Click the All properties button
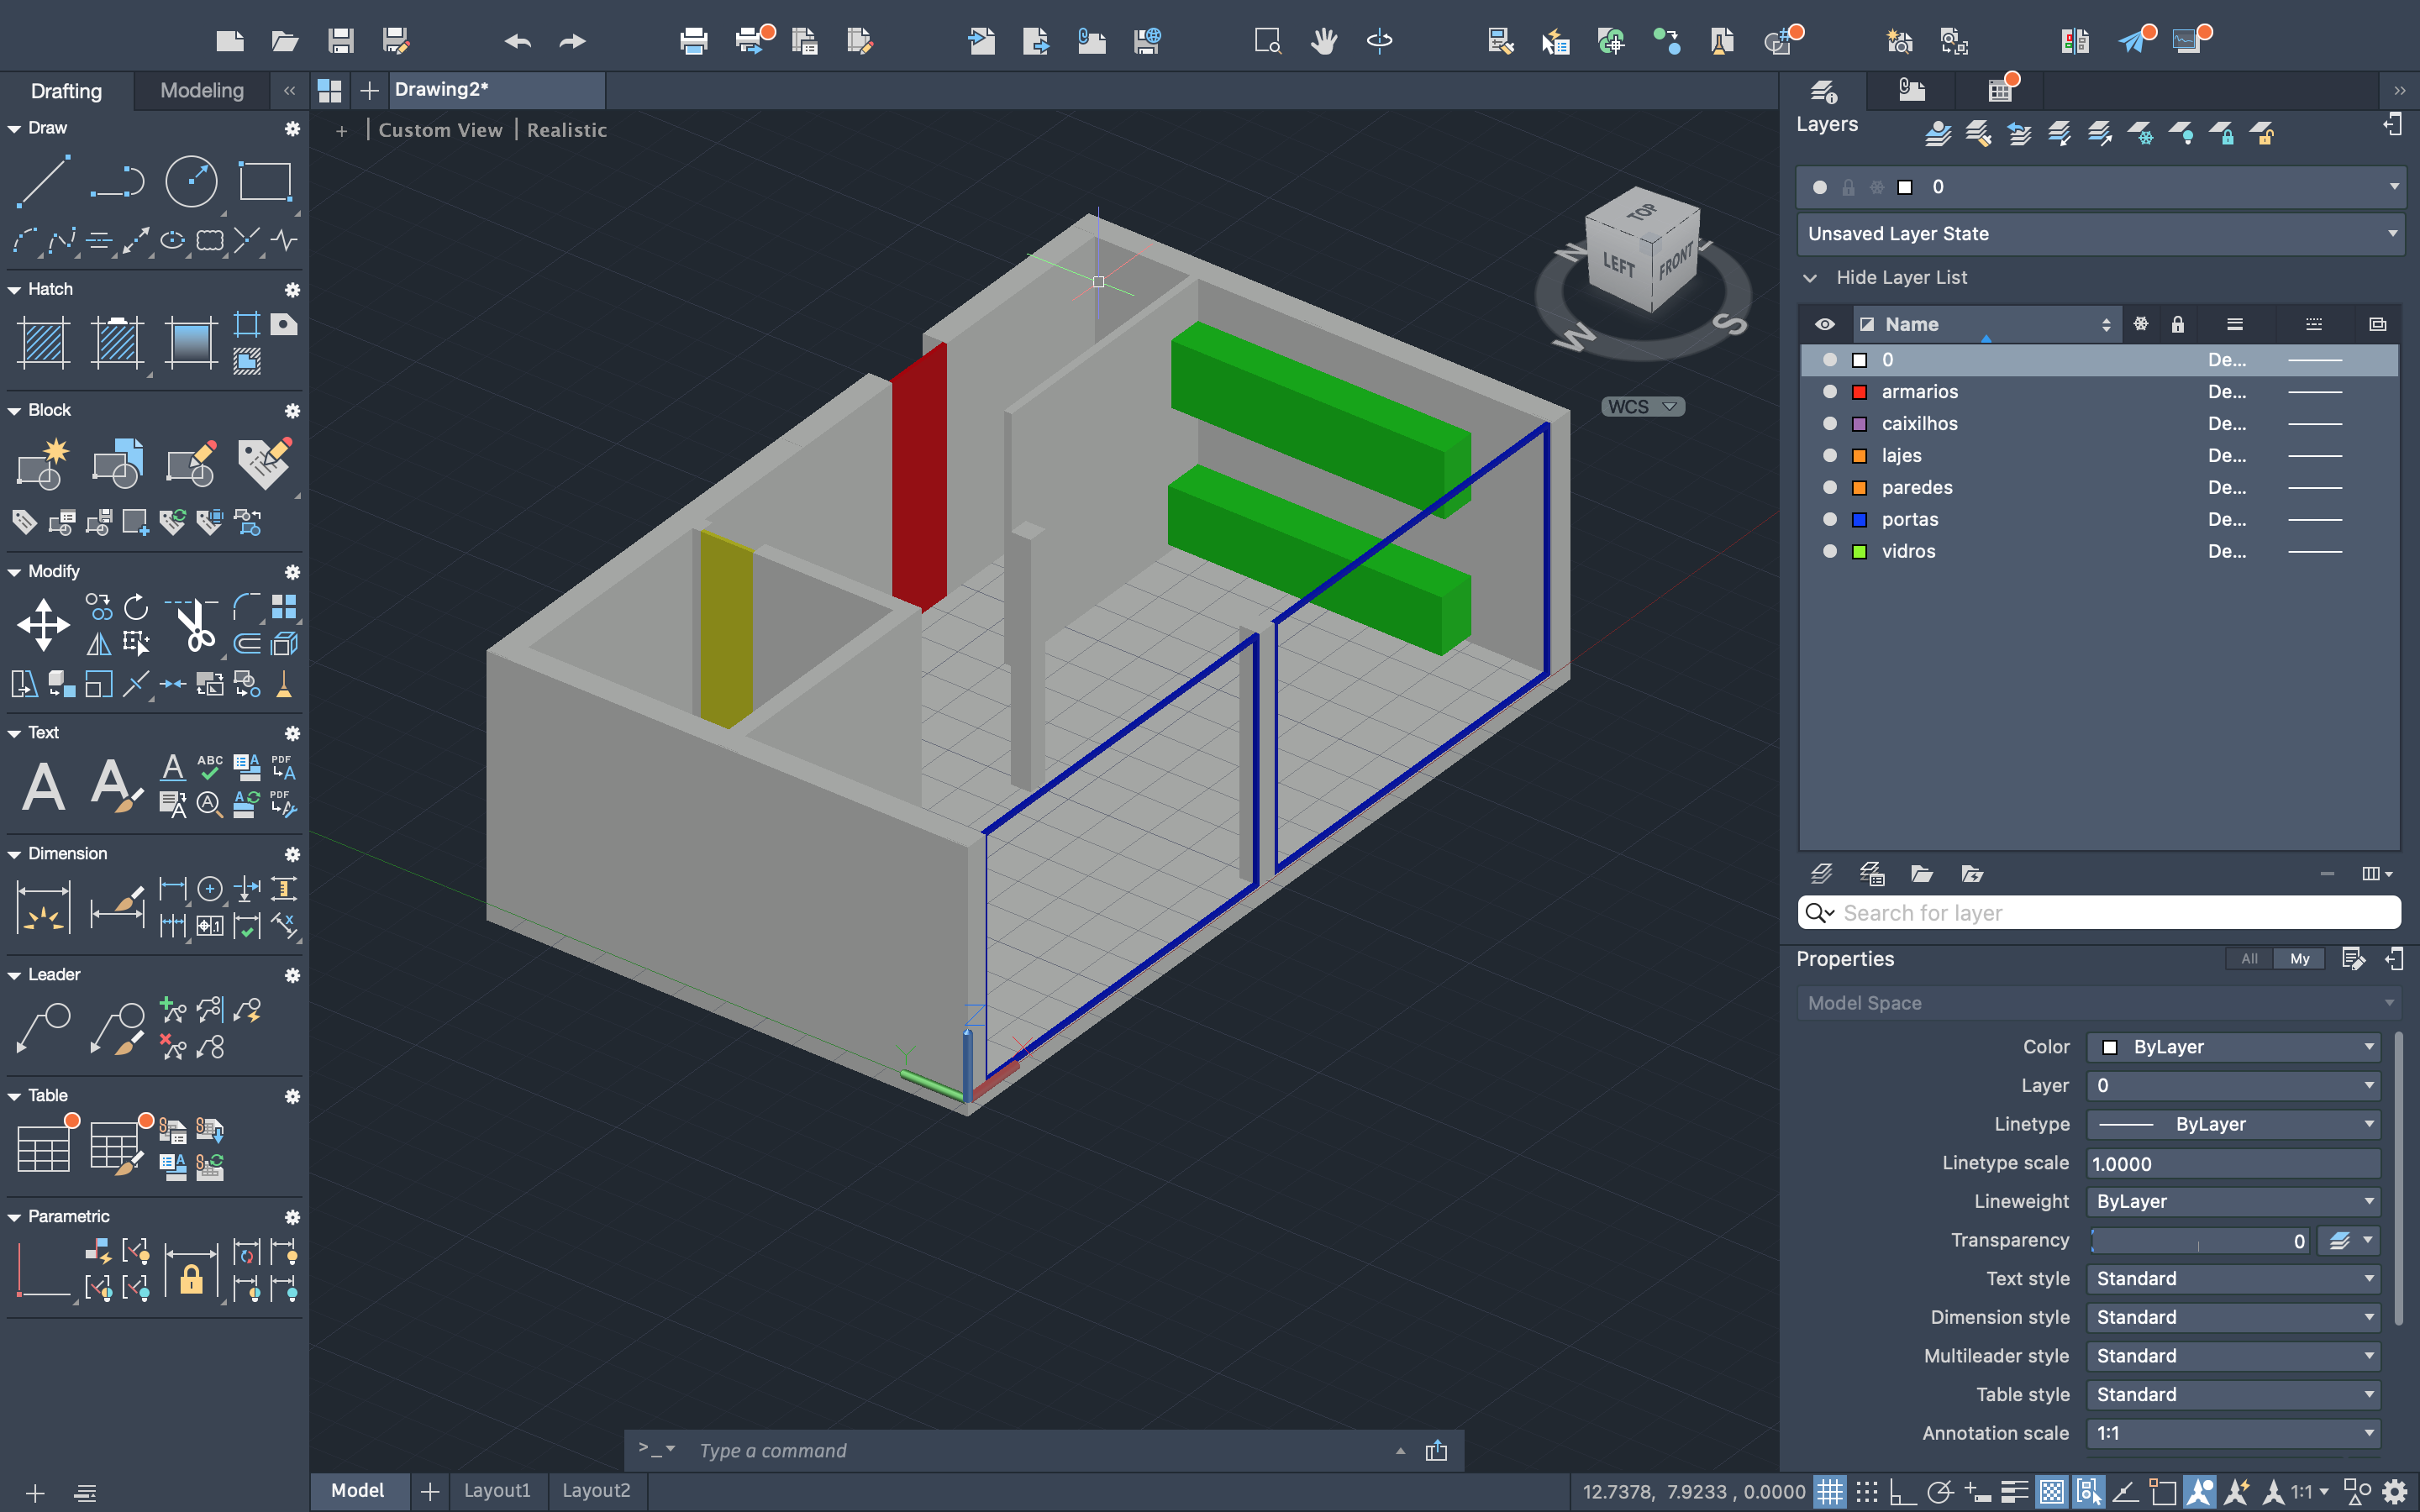Image resolution: width=2420 pixels, height=1512 pixels. pos(2248,959)
